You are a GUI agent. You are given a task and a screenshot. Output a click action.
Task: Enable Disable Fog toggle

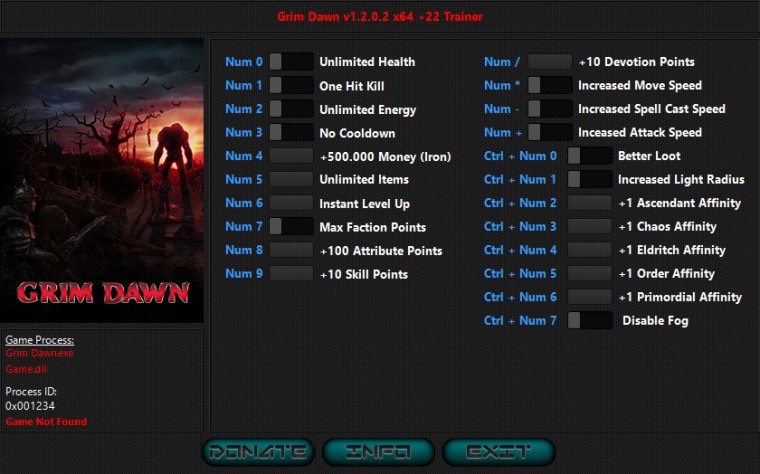coord(590,320)
